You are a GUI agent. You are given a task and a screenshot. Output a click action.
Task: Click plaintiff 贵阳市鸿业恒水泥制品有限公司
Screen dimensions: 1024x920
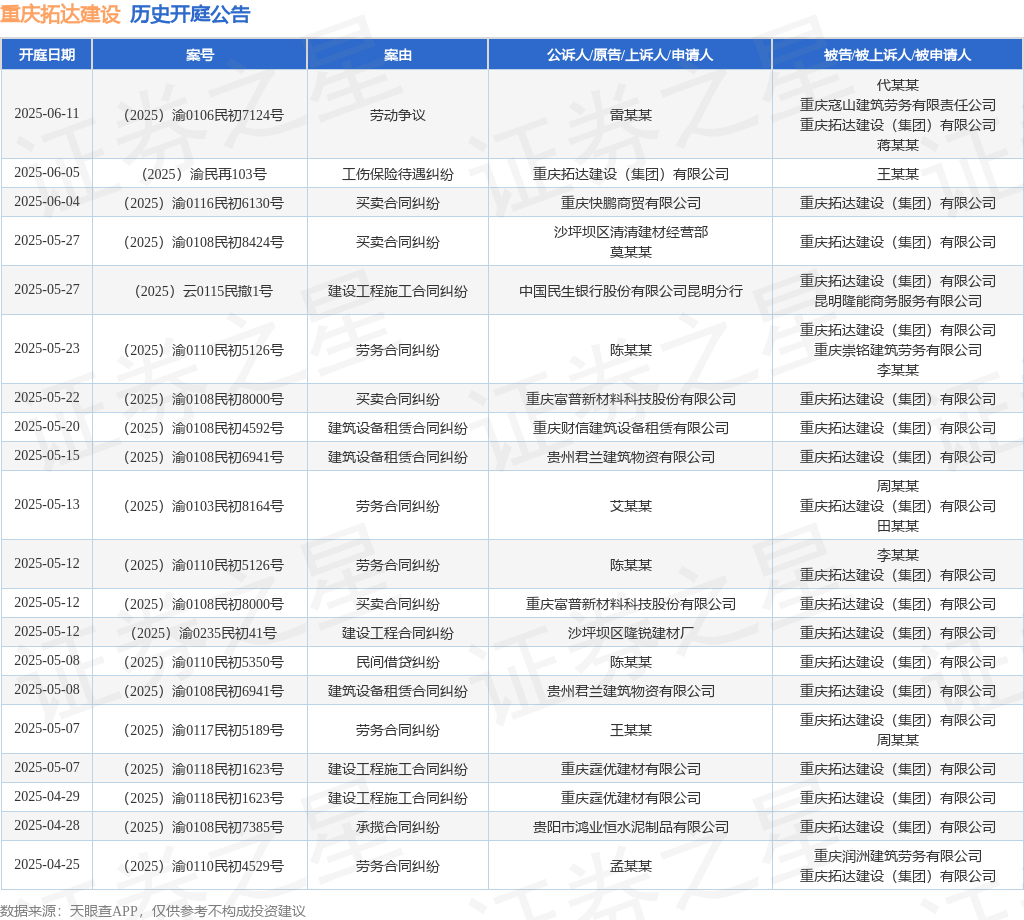[631, 827]
